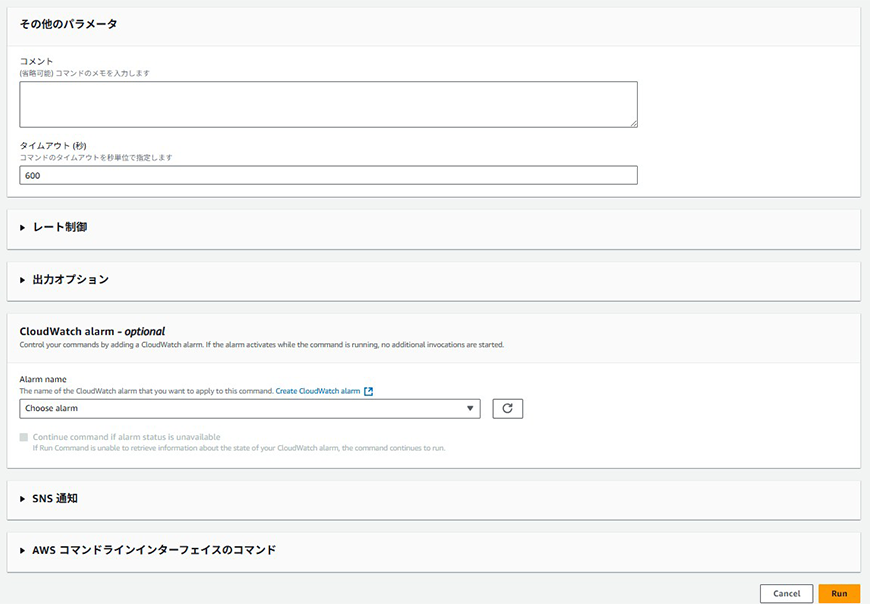Screen dimensions: 870x604
Task: Click the triangle arrow next to 出力オプション
Action: (23, 280)
